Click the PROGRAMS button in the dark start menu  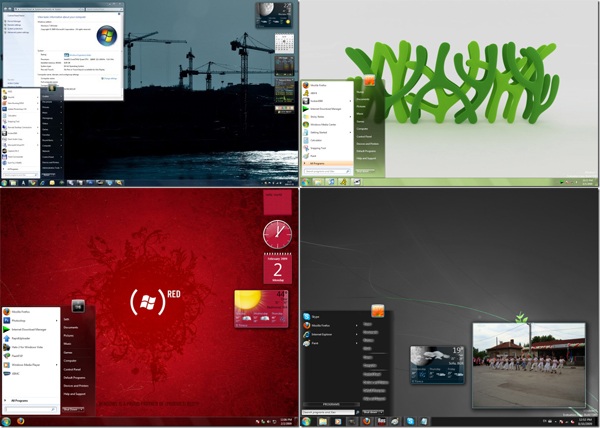coord(331,404)
